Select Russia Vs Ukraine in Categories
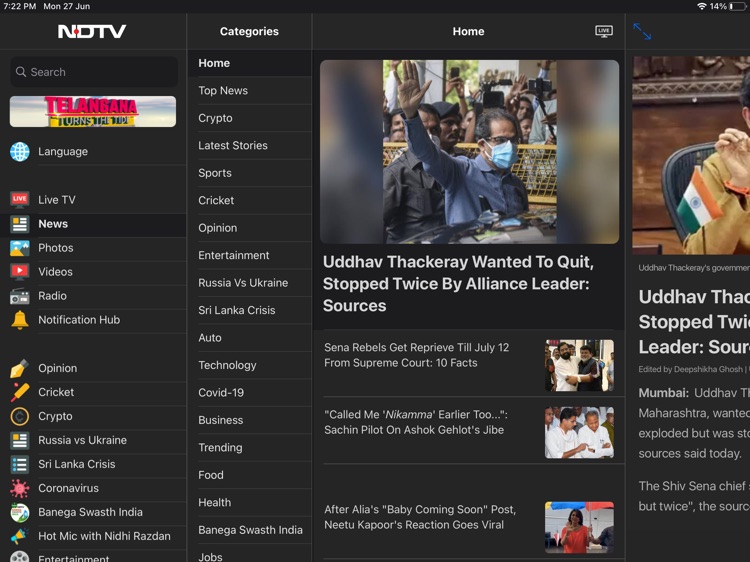750x562 pixels. tap(250, 283)
